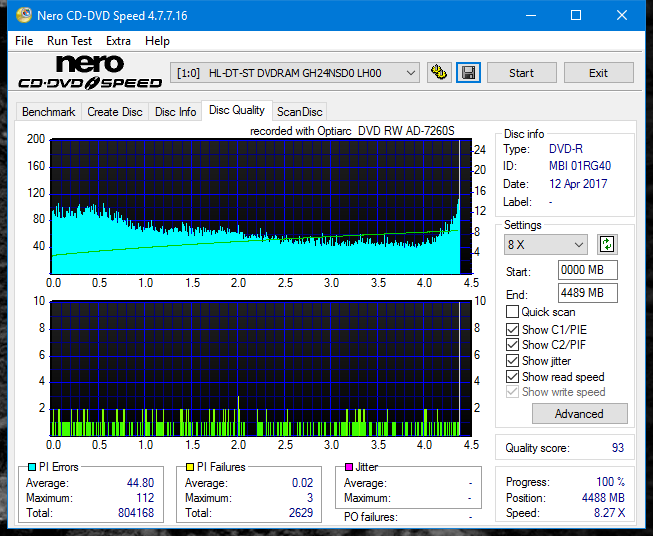Save results with floppy disk icon
This screenshot has width=653, height=536.
[x=469, y=73]
